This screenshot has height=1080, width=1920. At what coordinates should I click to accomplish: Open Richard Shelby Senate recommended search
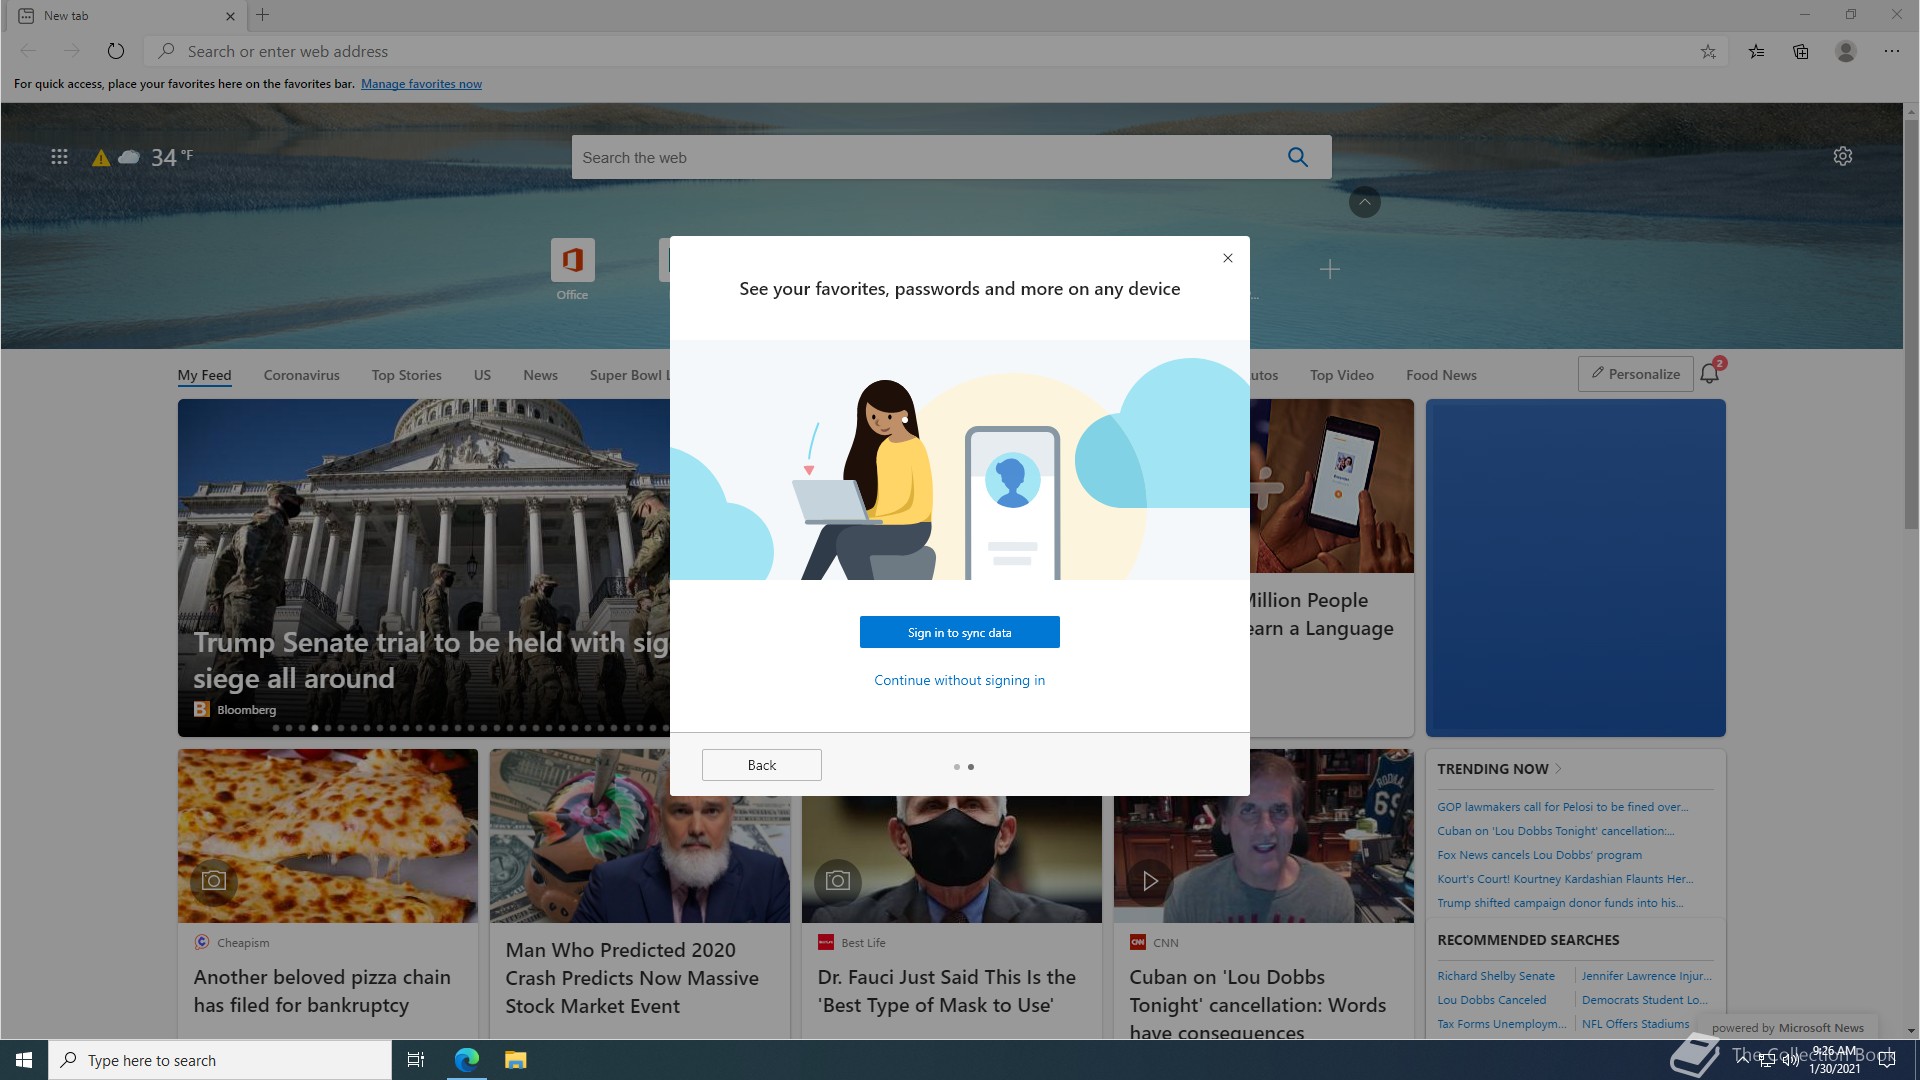tap(1496, 976)
